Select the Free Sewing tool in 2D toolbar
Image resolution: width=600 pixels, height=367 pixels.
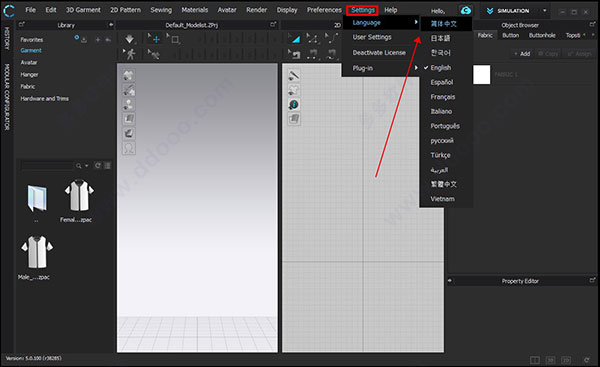point(331,54)
